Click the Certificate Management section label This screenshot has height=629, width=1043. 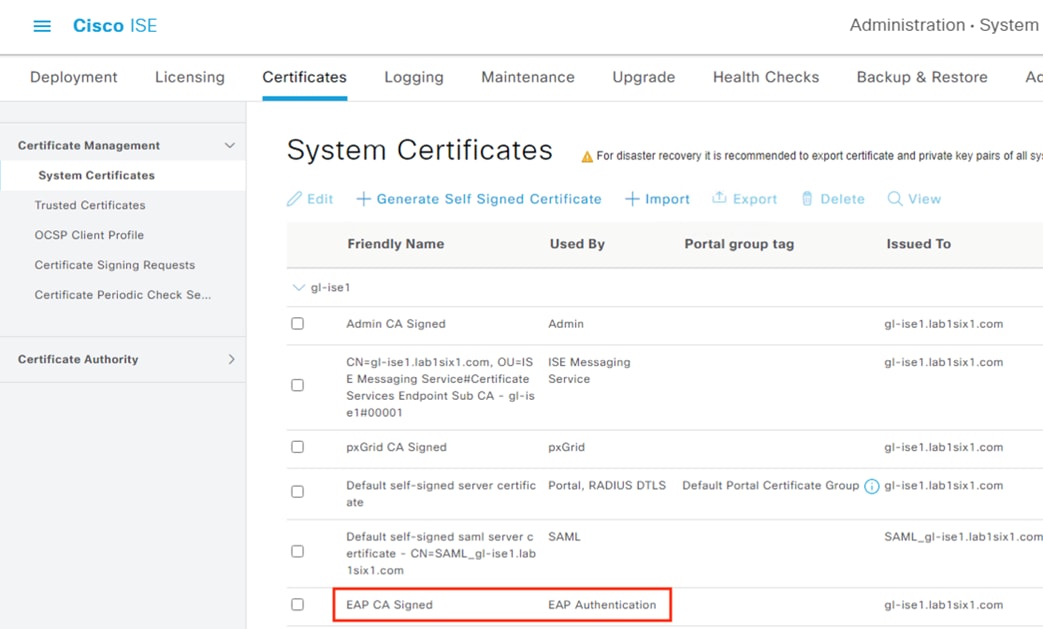coord(89,146)
